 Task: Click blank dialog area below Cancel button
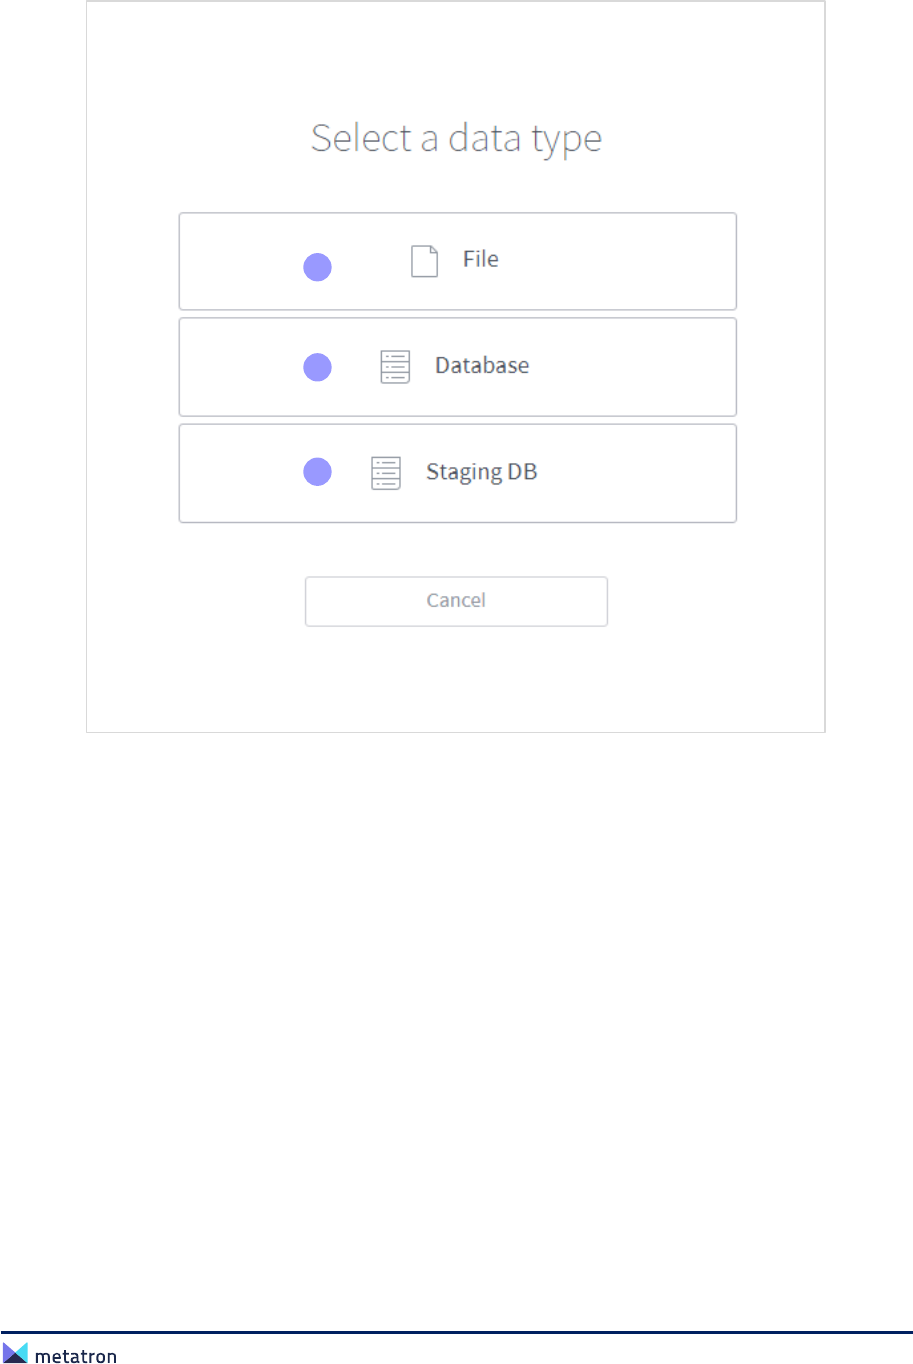click(x=456, y=680)
